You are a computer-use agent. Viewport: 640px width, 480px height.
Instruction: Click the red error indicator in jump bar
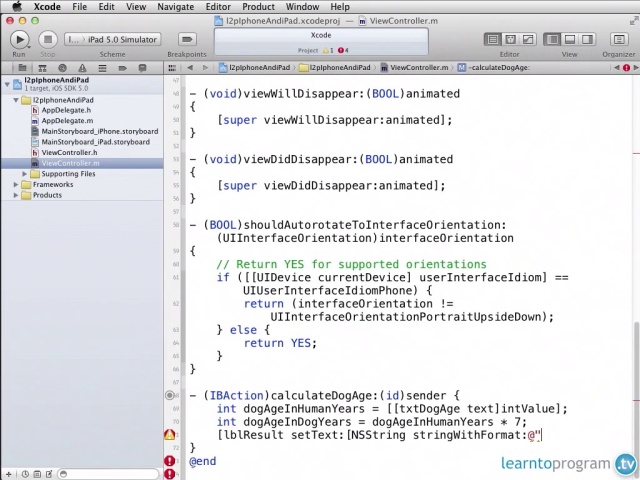pyautogui.click(x=626, y=68)
